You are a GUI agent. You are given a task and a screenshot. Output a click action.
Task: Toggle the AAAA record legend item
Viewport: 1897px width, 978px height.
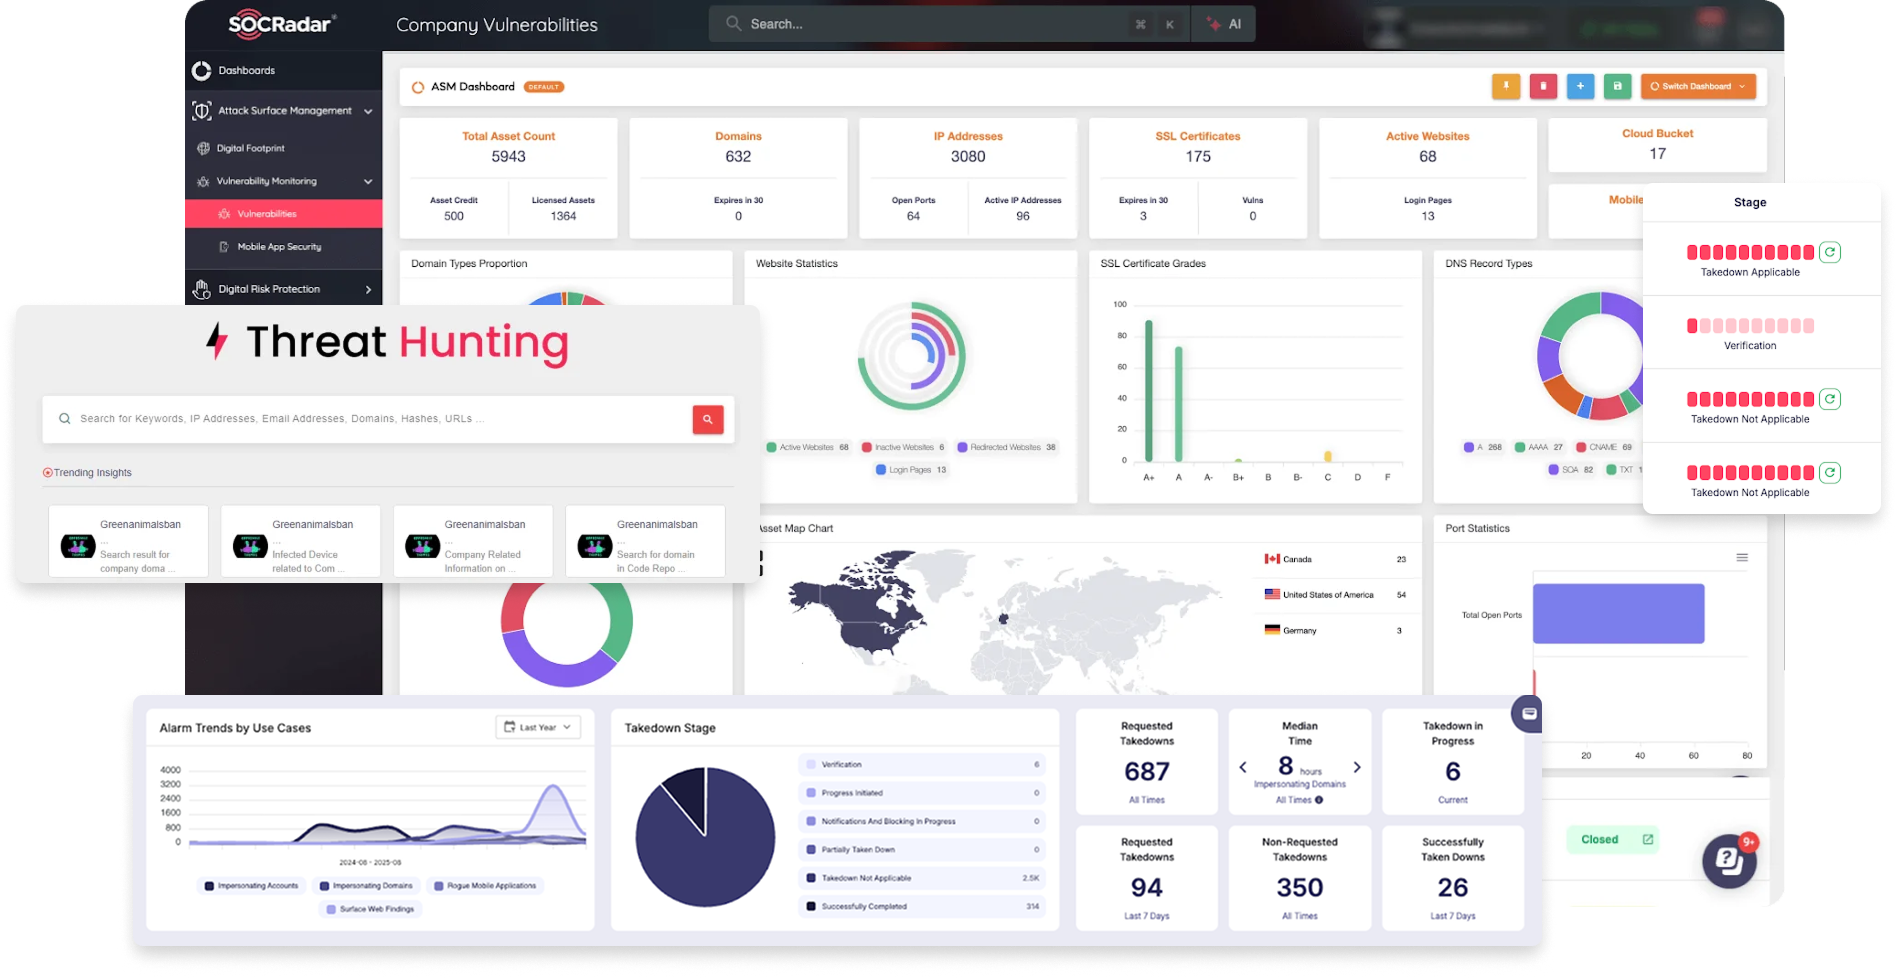tap(1538, 448)
